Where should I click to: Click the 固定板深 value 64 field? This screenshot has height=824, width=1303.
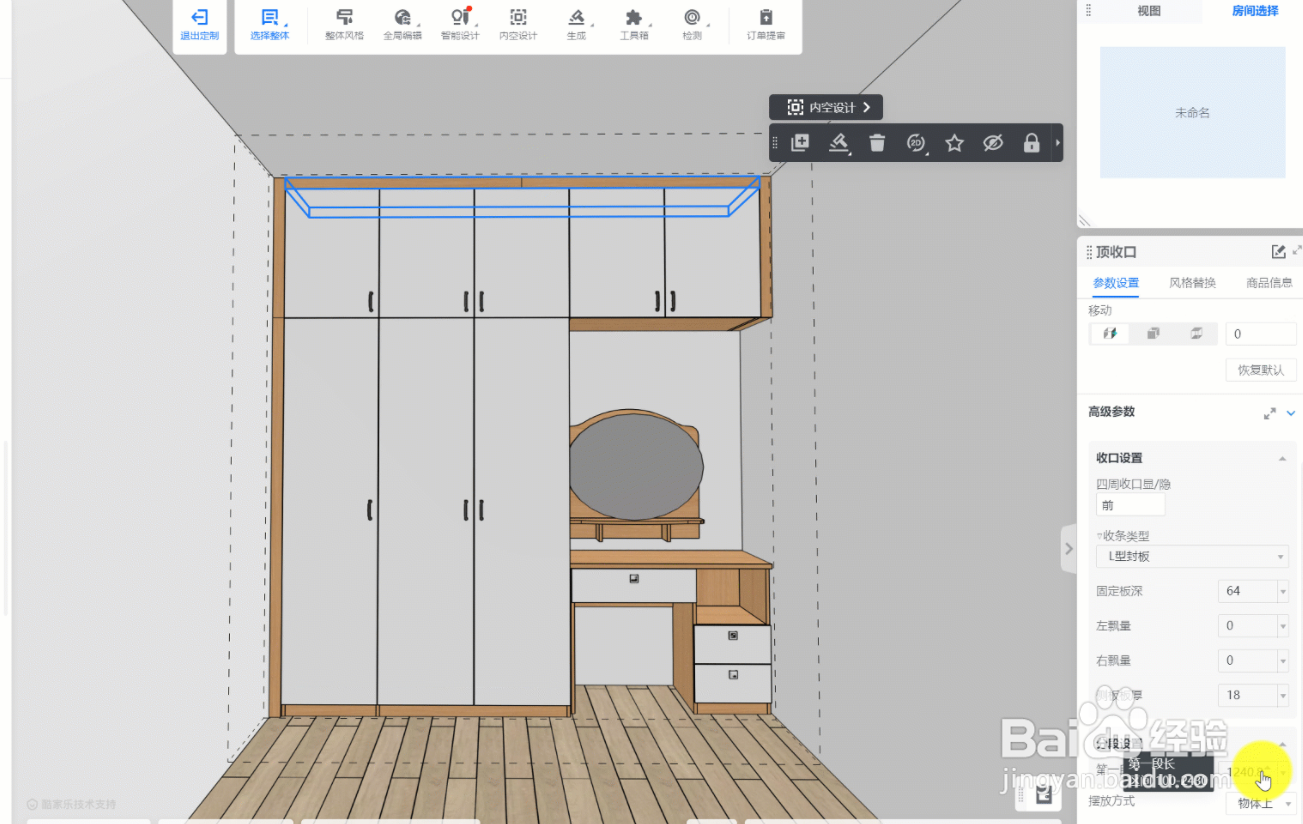coord(1247,591)
